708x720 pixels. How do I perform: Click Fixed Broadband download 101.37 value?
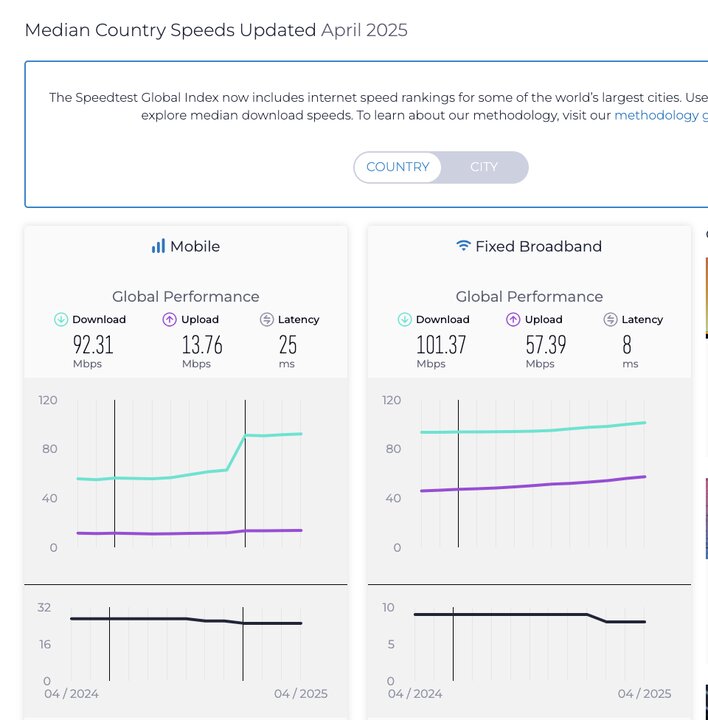point(441,345)
